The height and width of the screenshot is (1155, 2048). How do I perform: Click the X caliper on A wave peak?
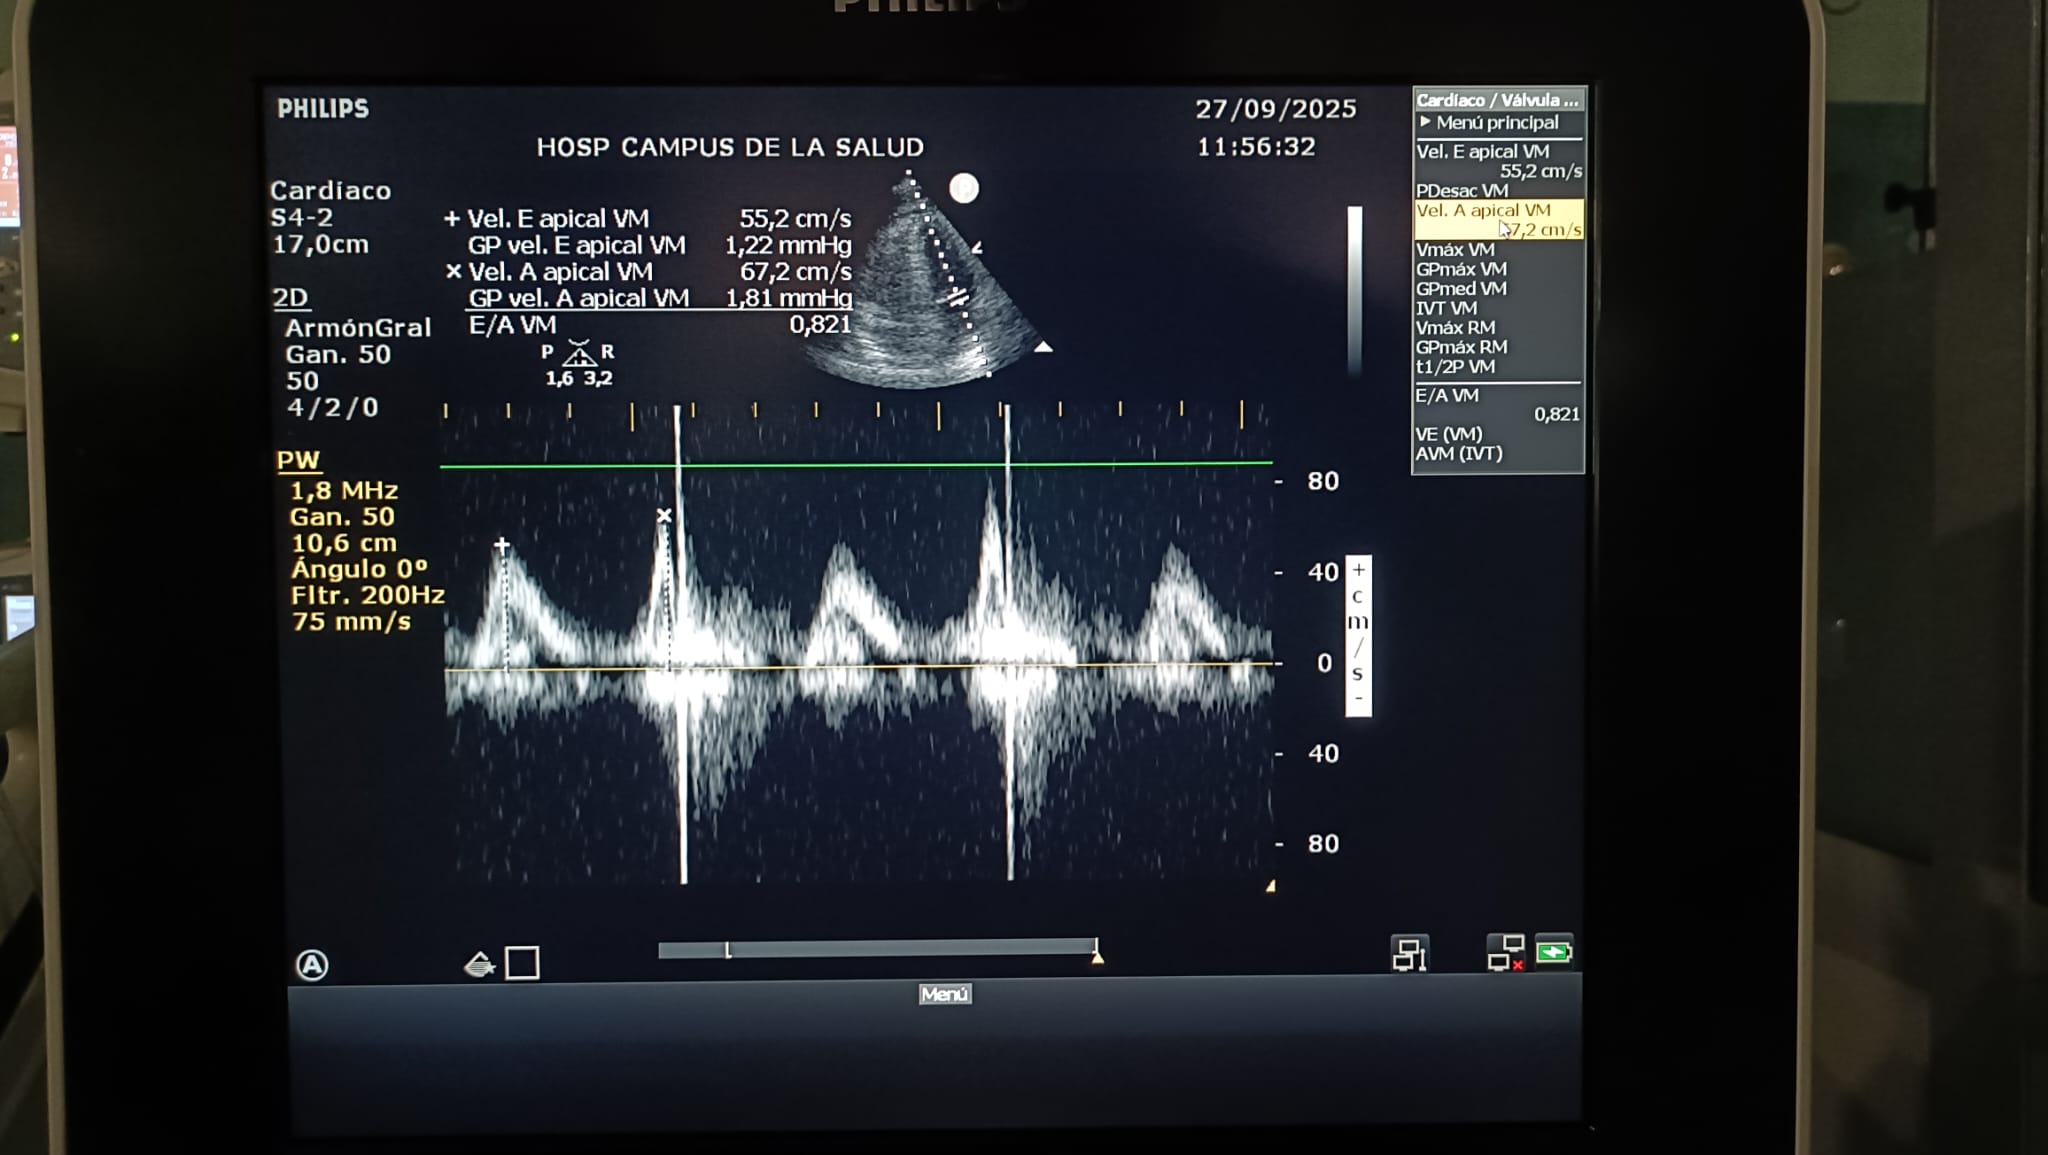click(x=664, y=516)
